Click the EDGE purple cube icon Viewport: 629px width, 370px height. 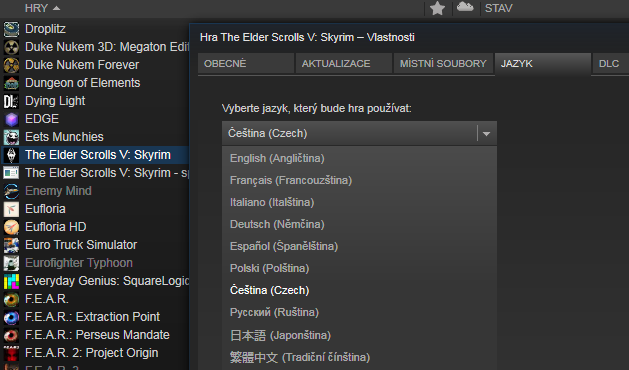tap(11, 119)
